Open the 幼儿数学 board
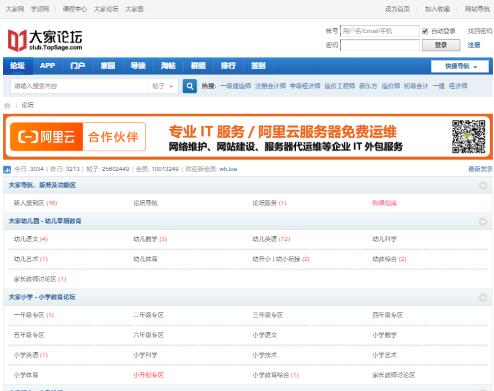This screenshot has width=494, height=391. tap(145, 239)
